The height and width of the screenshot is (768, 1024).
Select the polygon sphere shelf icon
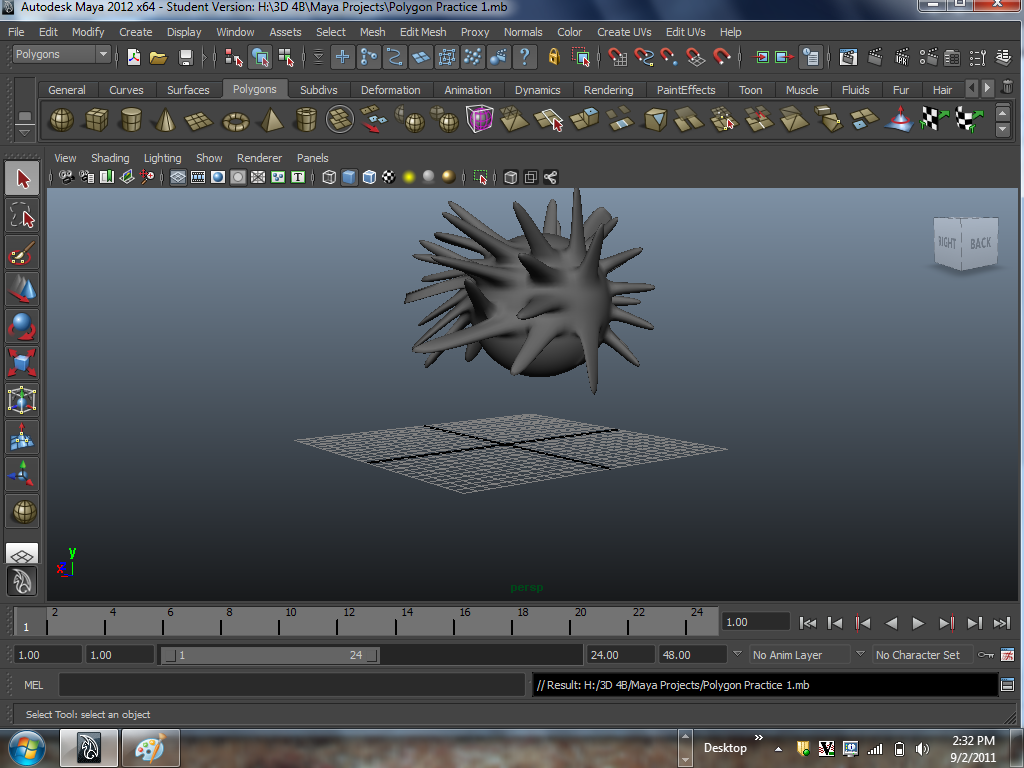pos(62,120)
